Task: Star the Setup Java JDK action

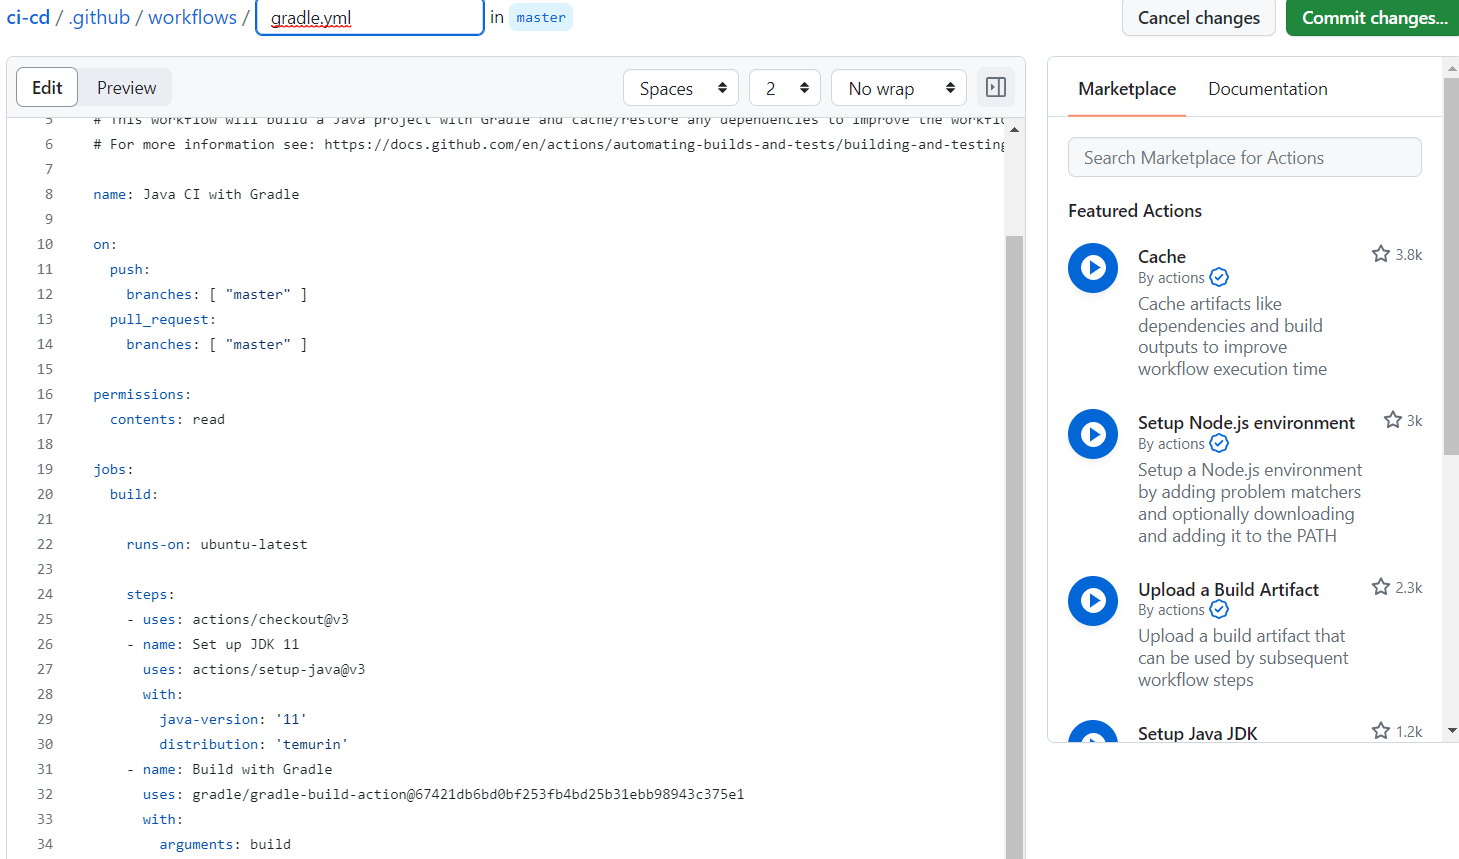Action: click(1381, 731)
